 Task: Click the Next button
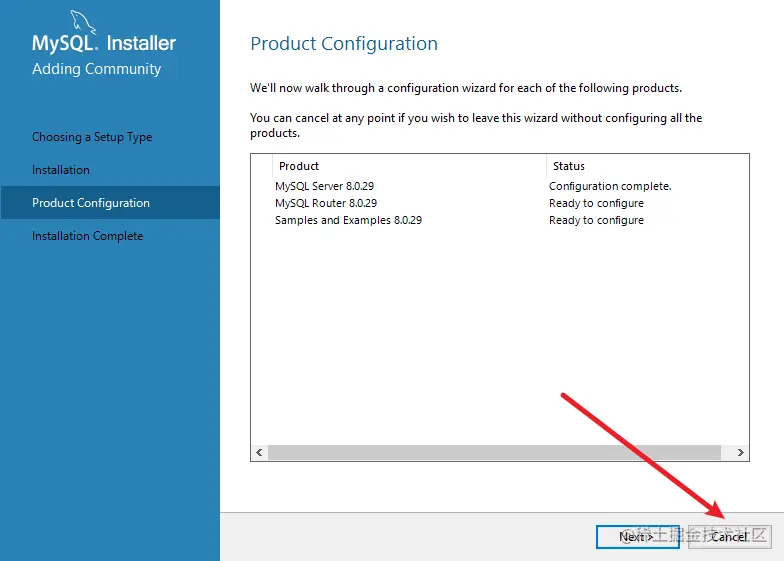point(638,536)
